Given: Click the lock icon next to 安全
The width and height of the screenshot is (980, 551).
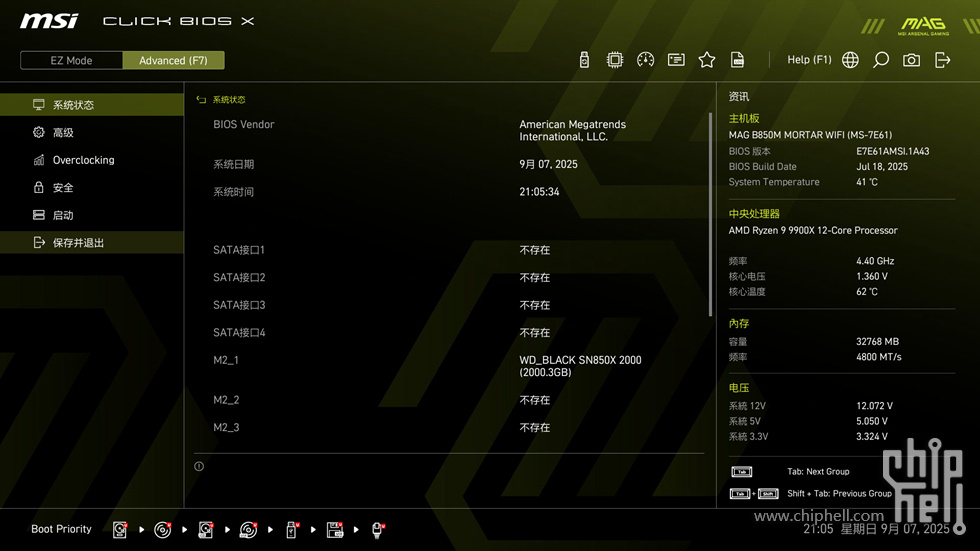Looking at the screenshot, I should click(39, 187).
